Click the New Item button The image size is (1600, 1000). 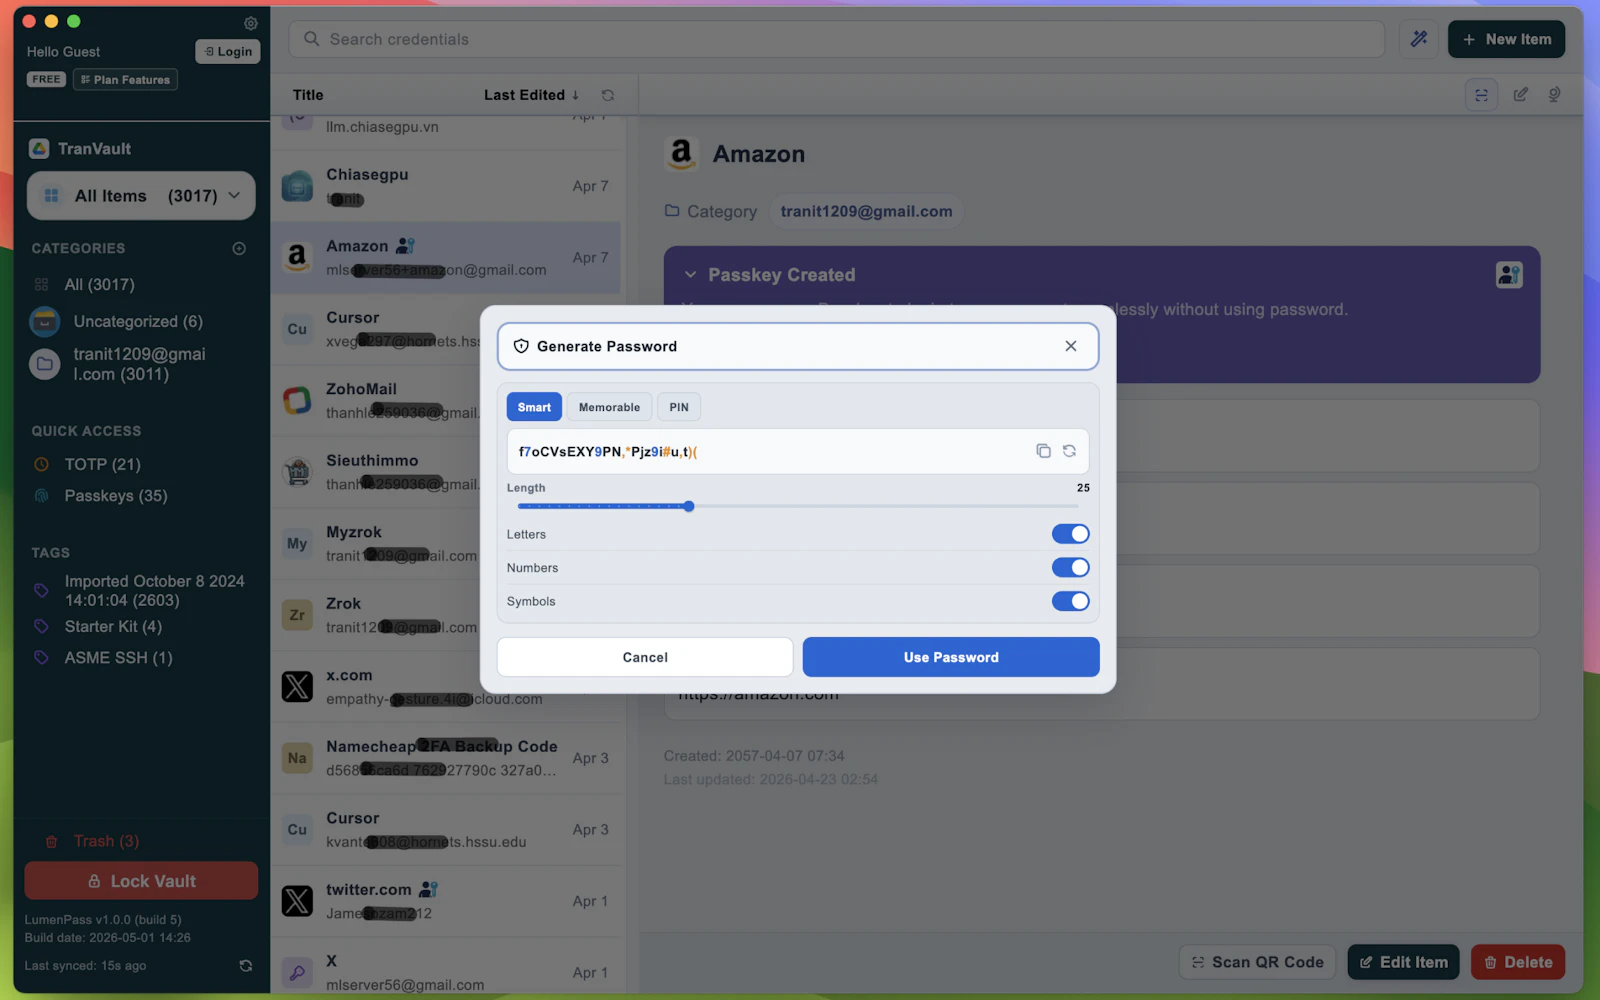[x=1506, y=39]
